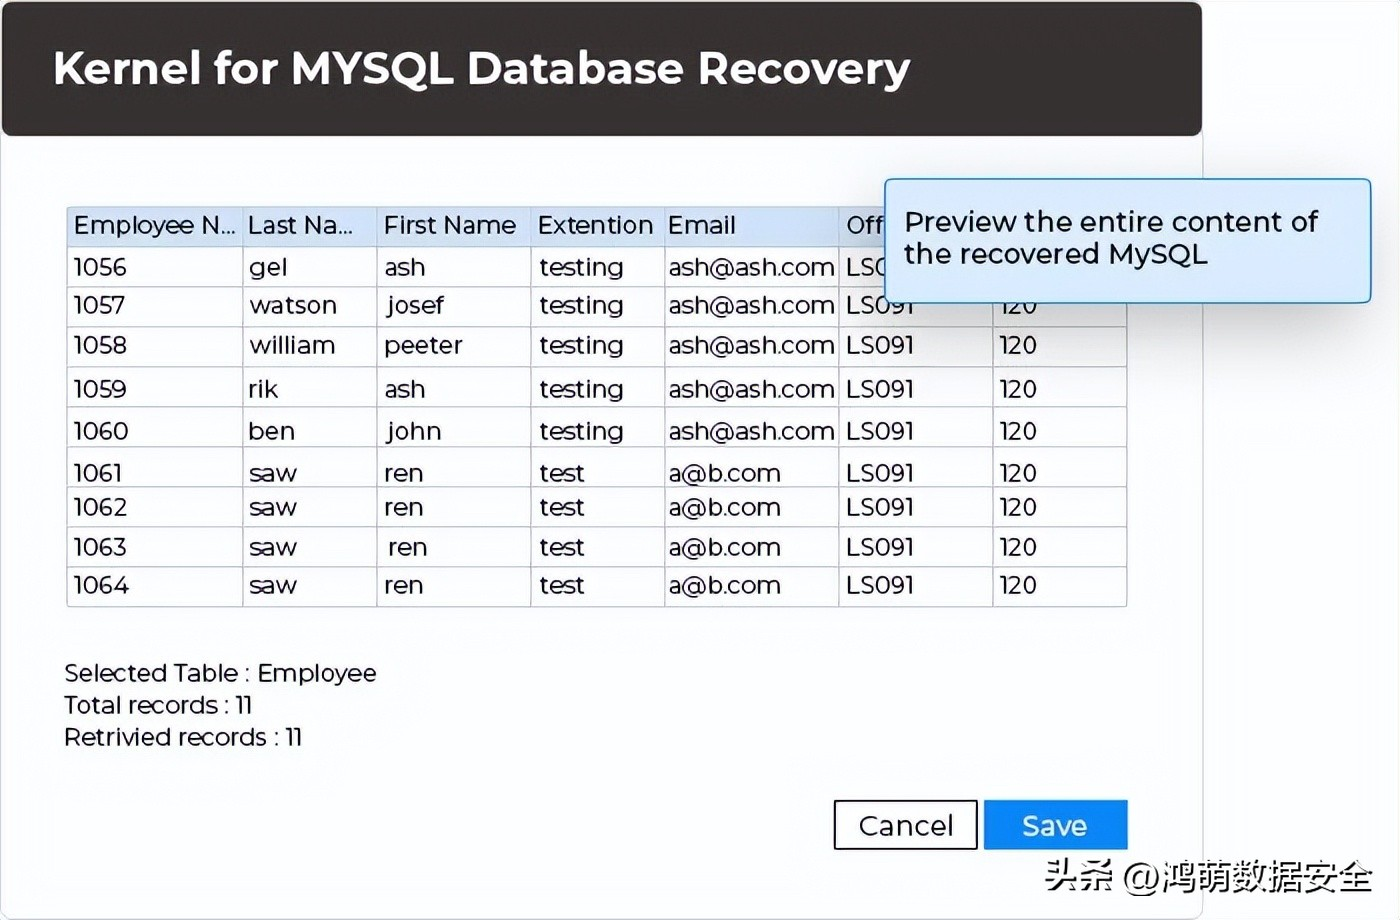Select the Employee N... column header
Image resolution: width=1400 pixels, height=920 pixels.
[155, 226]
